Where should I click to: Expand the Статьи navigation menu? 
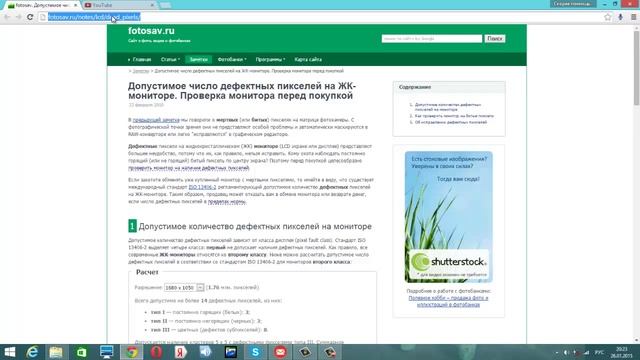[170, 60]
